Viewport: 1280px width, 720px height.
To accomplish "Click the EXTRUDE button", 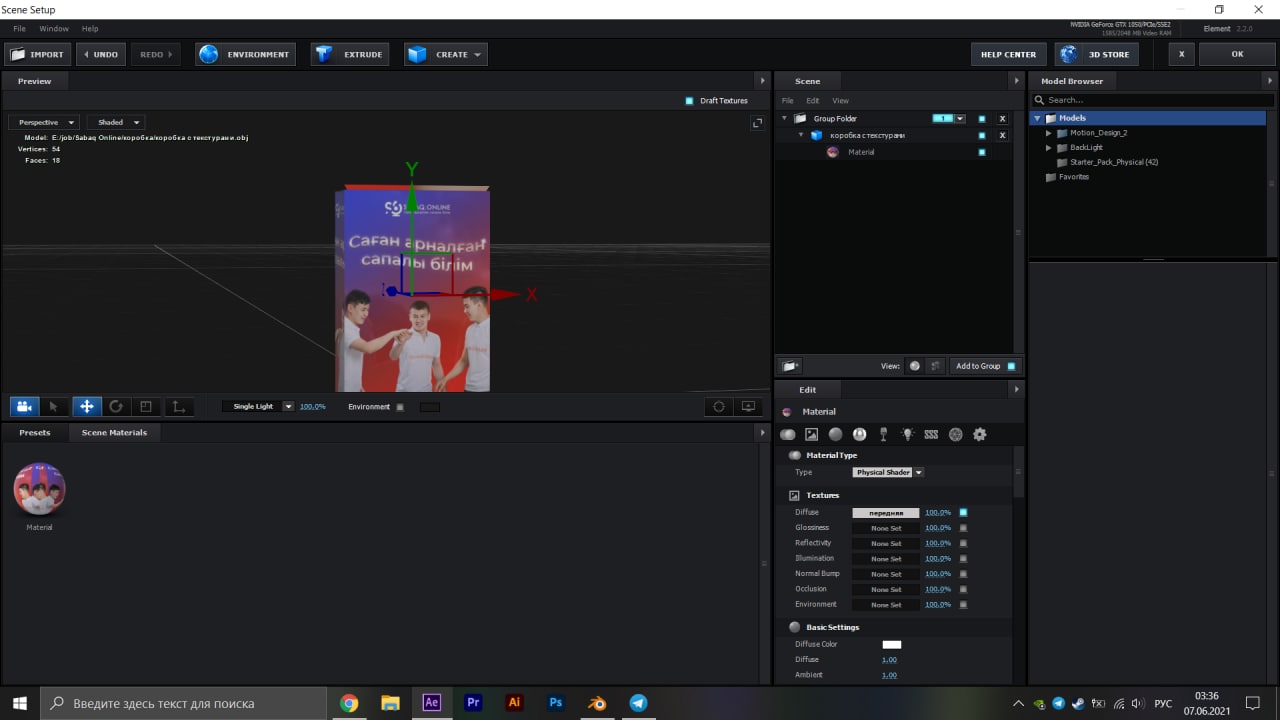I will tap(350, 54).
